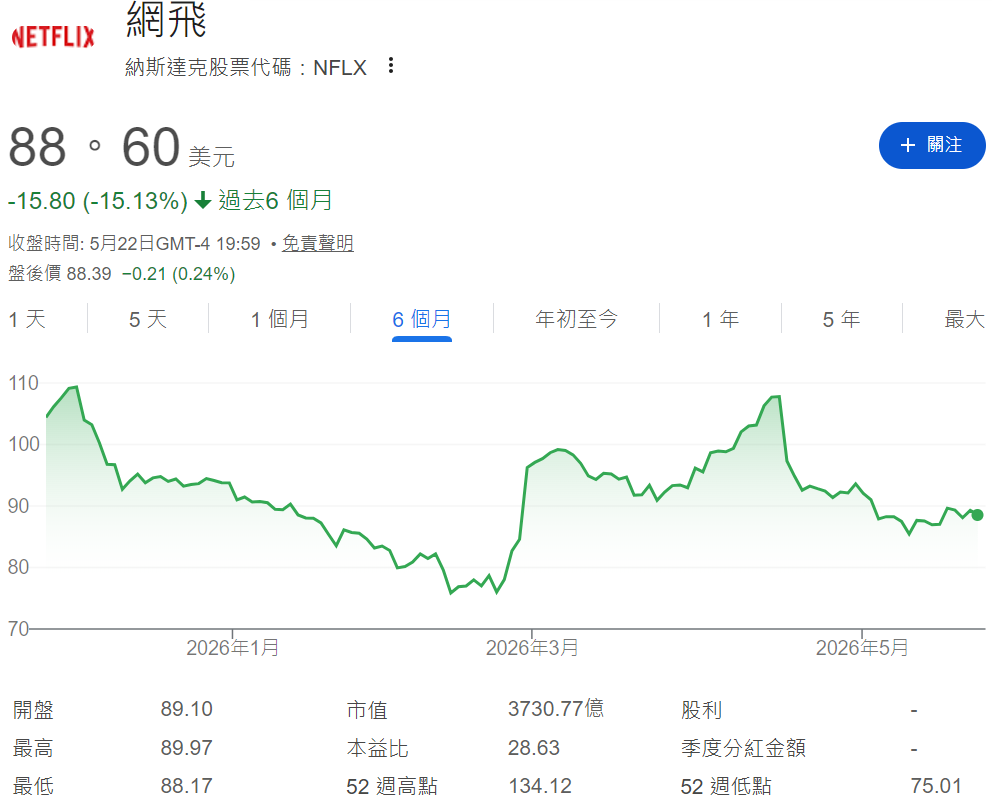Click the 2026年5月 axis label
The image size is (992, 799).
coord(862,648)
